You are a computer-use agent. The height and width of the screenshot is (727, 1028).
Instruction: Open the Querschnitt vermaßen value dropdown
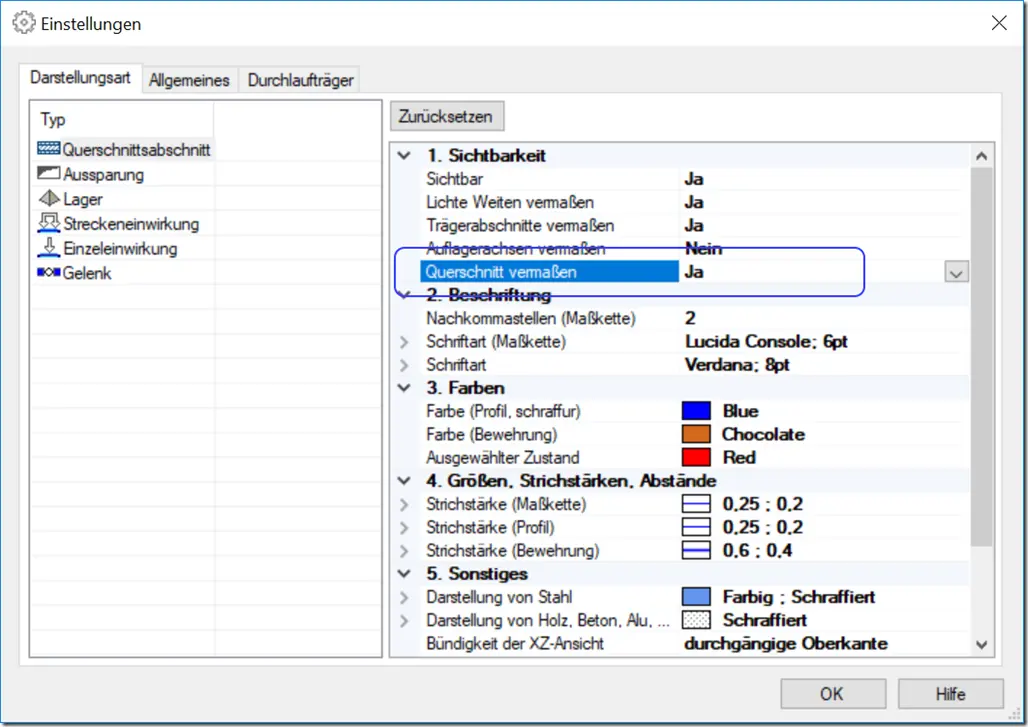[x=956, y=272]
